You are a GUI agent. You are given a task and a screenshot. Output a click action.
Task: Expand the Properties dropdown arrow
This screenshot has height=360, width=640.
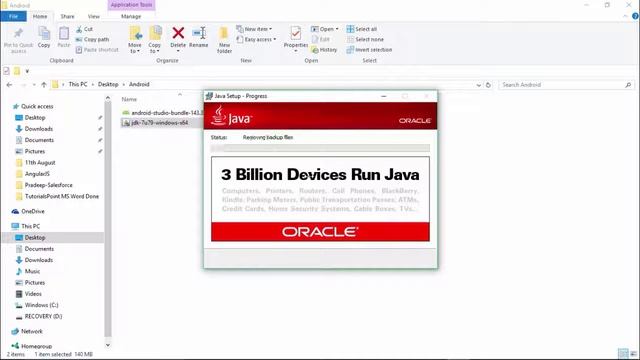296,51
